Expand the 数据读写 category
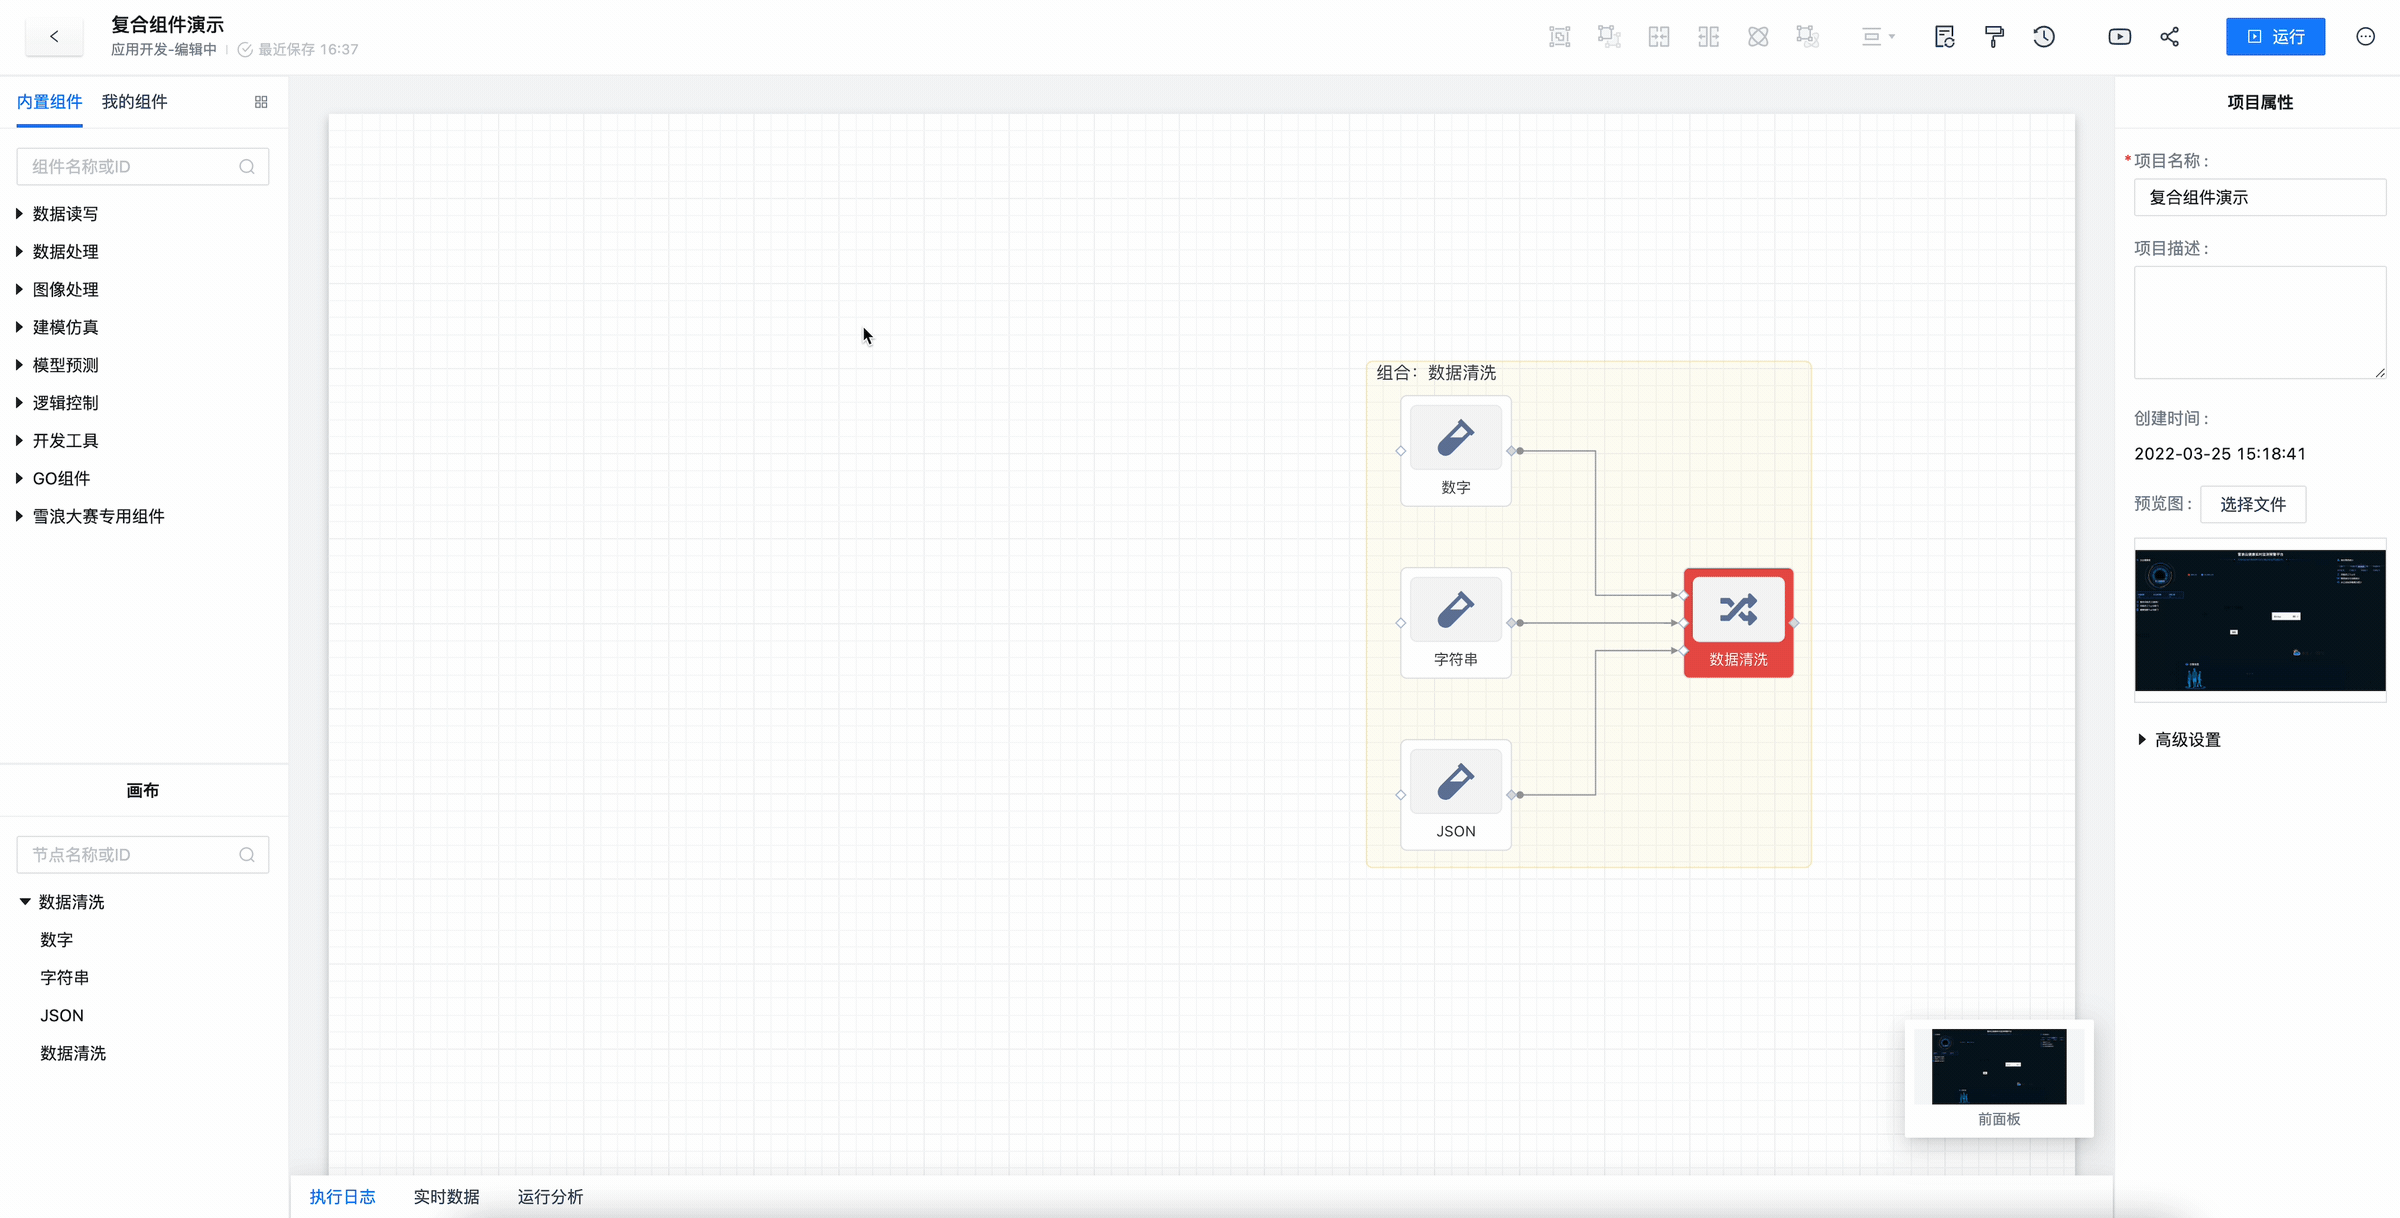Screen dimensions: 2400x1218 pos(65,214)
